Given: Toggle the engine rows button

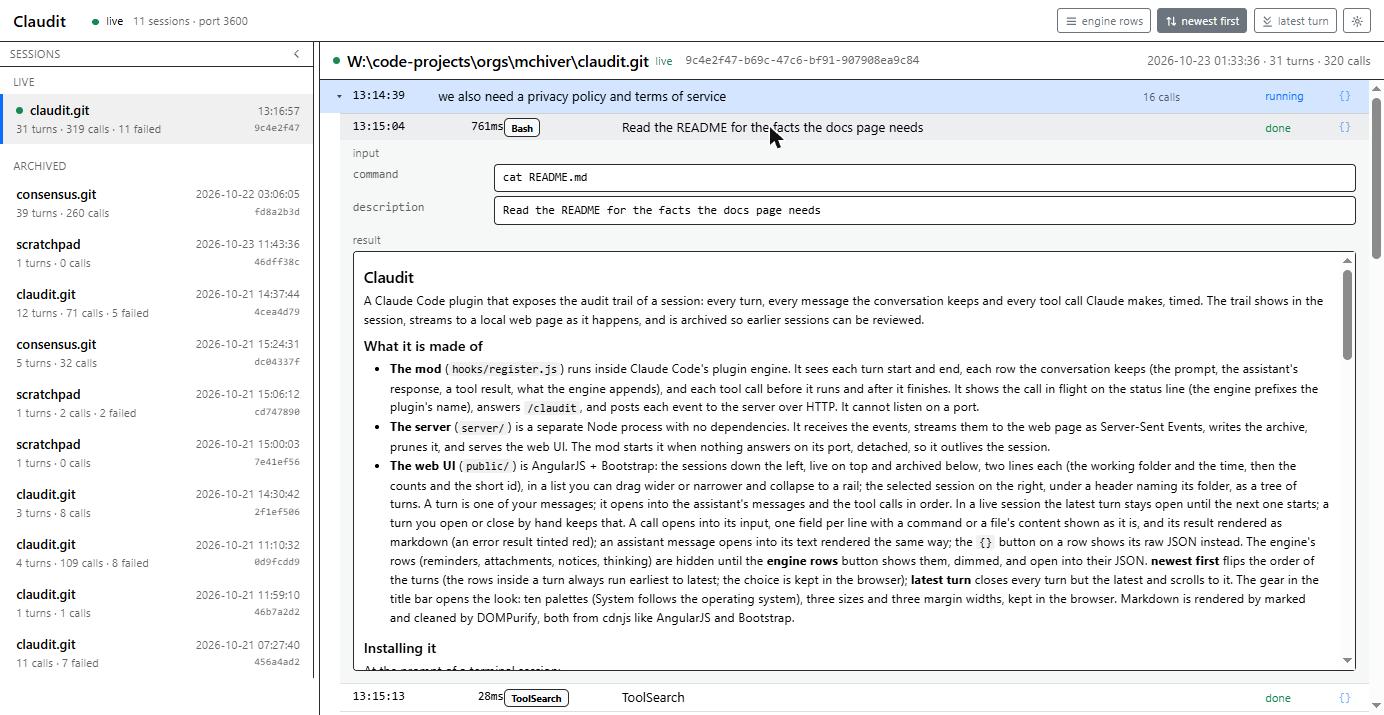Looking at the screenshot, I should [1104, 20].
